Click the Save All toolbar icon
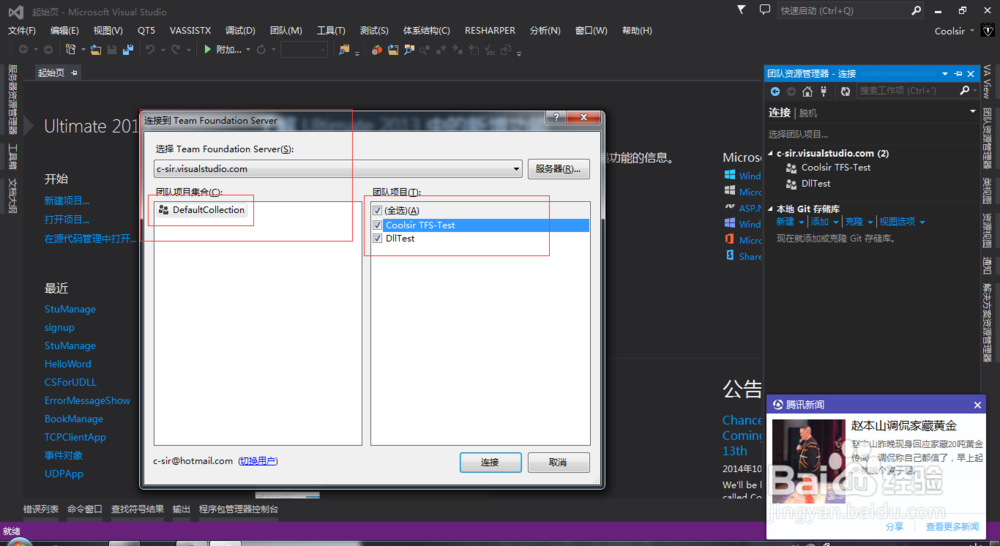1000x546 pixels. tap(128, 49)
